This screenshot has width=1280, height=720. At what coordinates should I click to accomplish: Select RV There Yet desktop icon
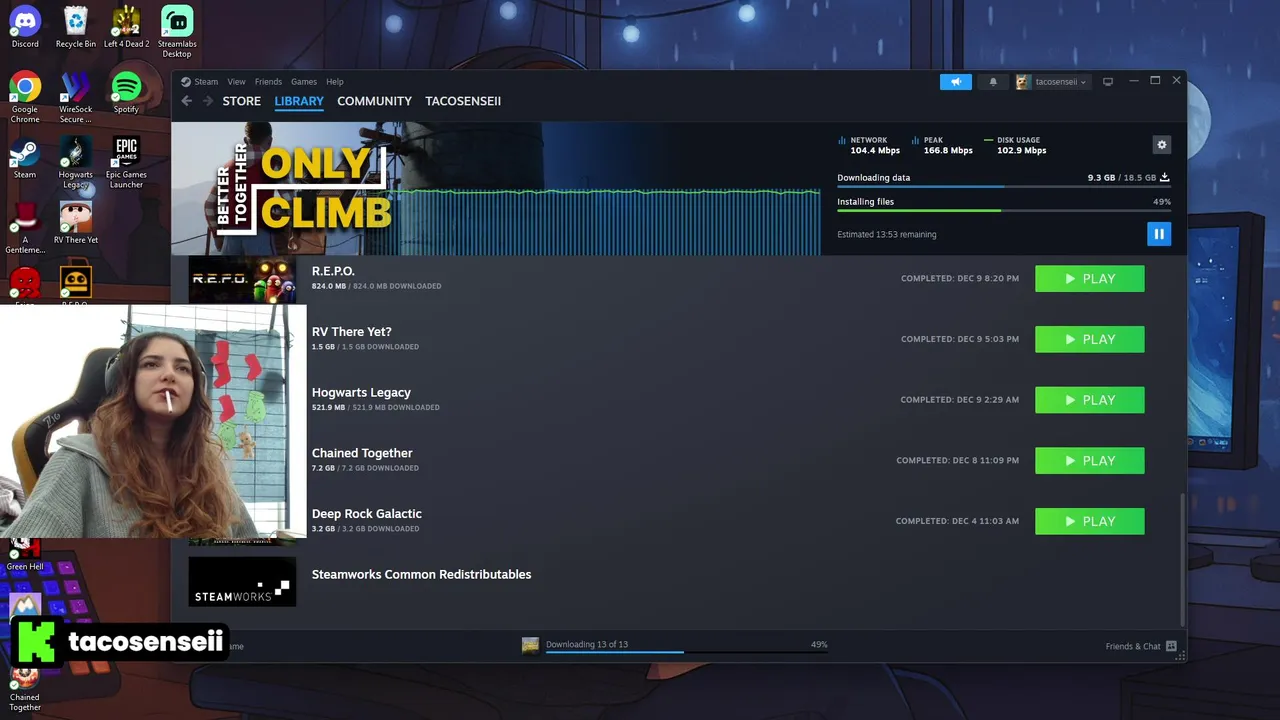click(x=75, y=223)
